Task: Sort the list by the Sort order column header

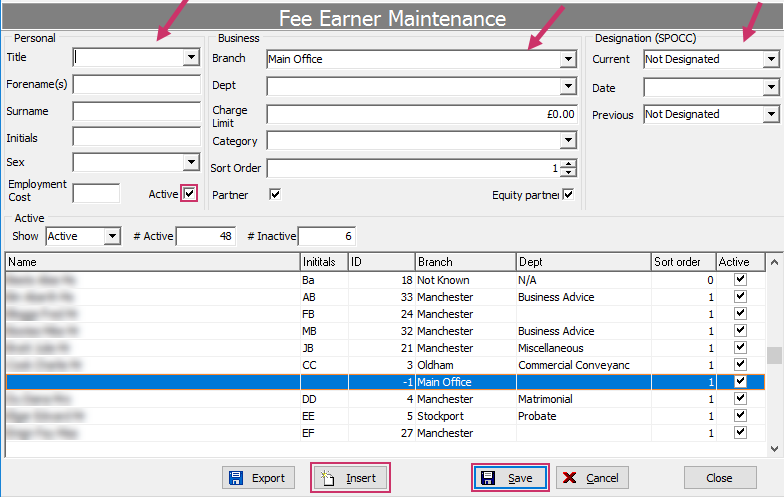Action: (x=684, y=262)
